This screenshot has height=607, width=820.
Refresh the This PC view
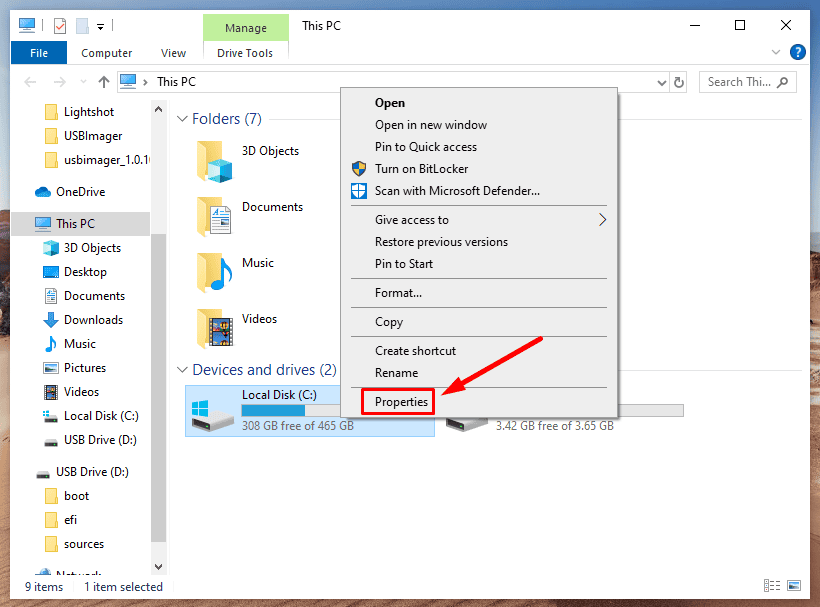click(x=679, y=83)
